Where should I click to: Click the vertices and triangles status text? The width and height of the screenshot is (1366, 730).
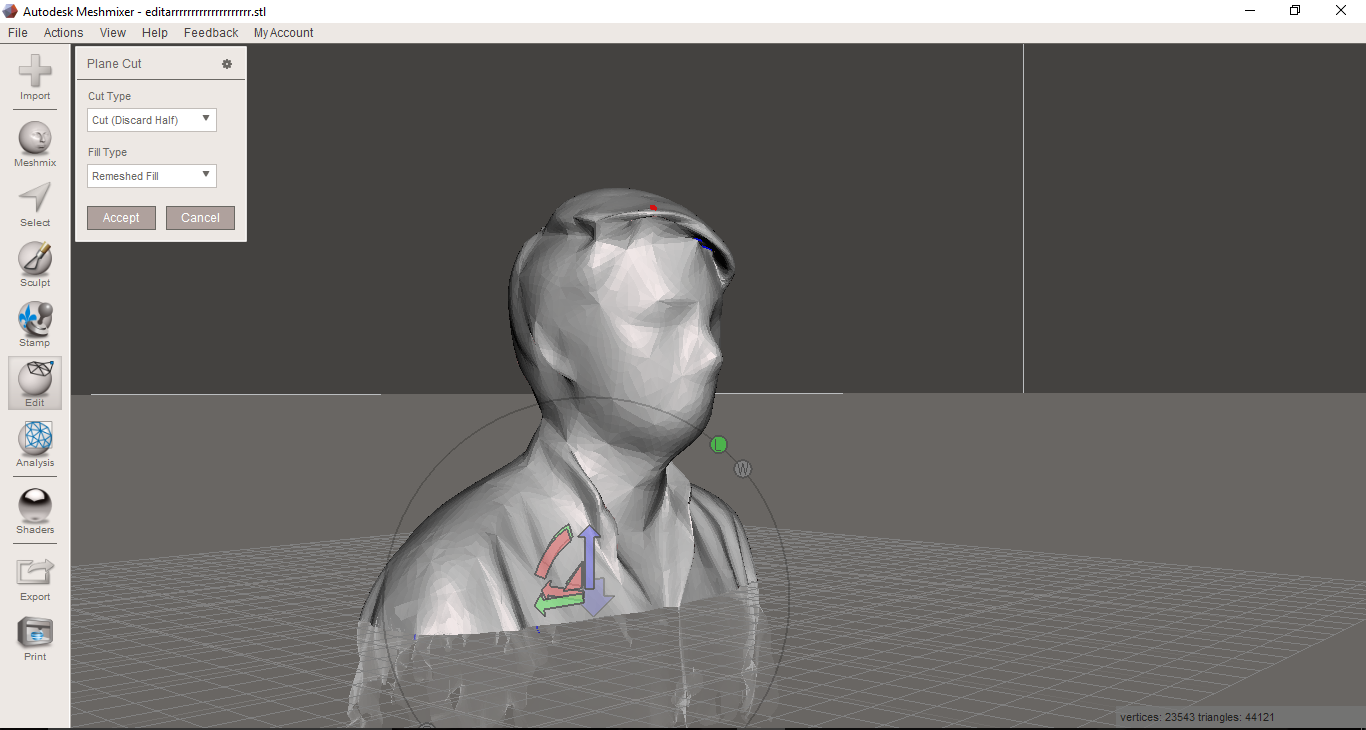pos(1197,717)
